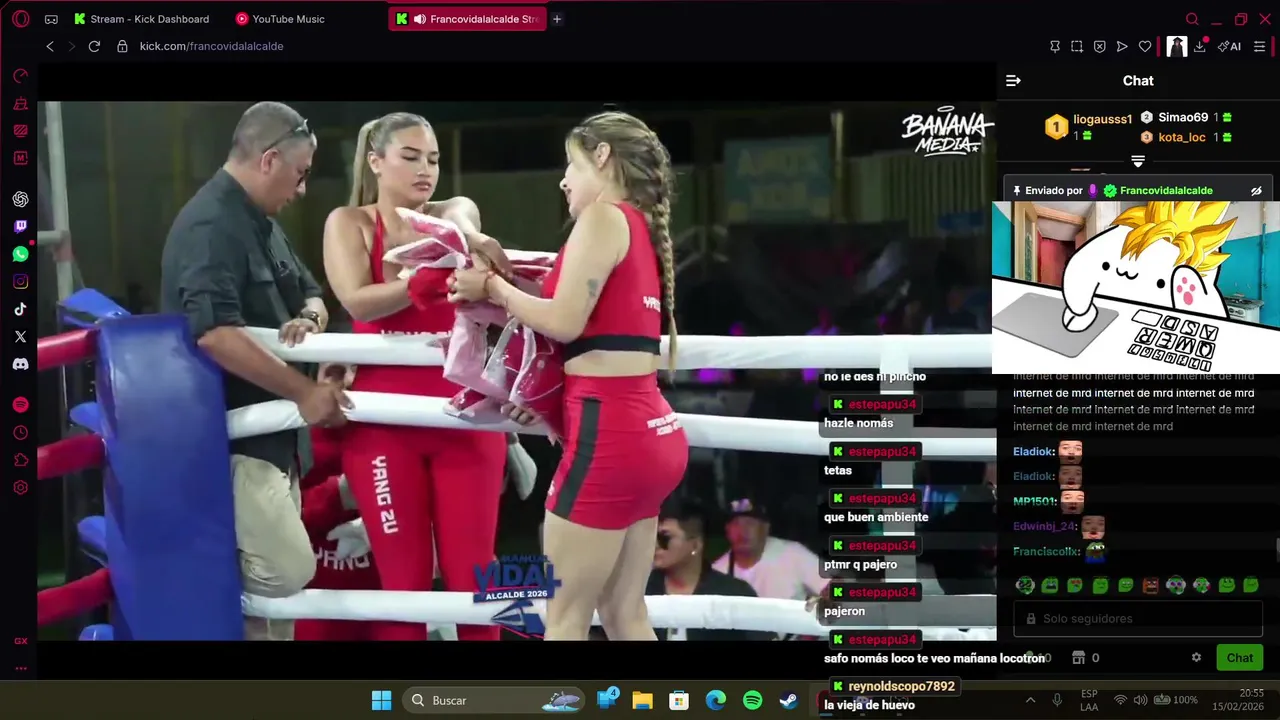Toggle the ad blocker shield icon
The height and width of the screenshot is (720, 1280).
[1099, 46]
